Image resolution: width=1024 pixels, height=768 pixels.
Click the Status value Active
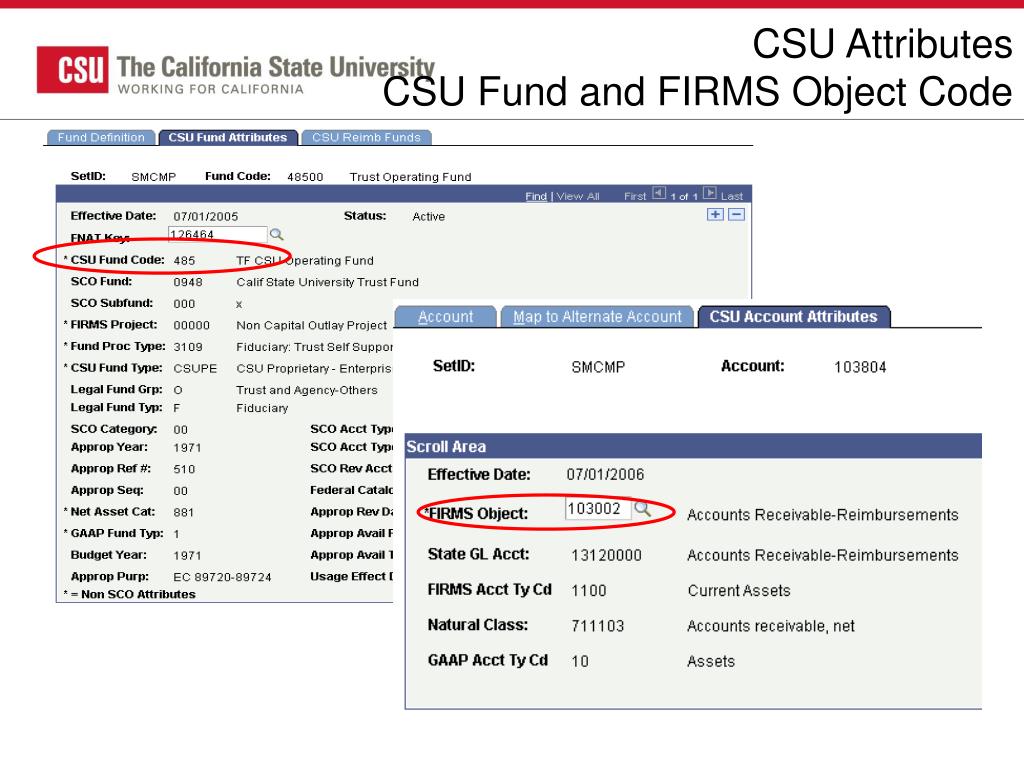click(x=428, y=216)
